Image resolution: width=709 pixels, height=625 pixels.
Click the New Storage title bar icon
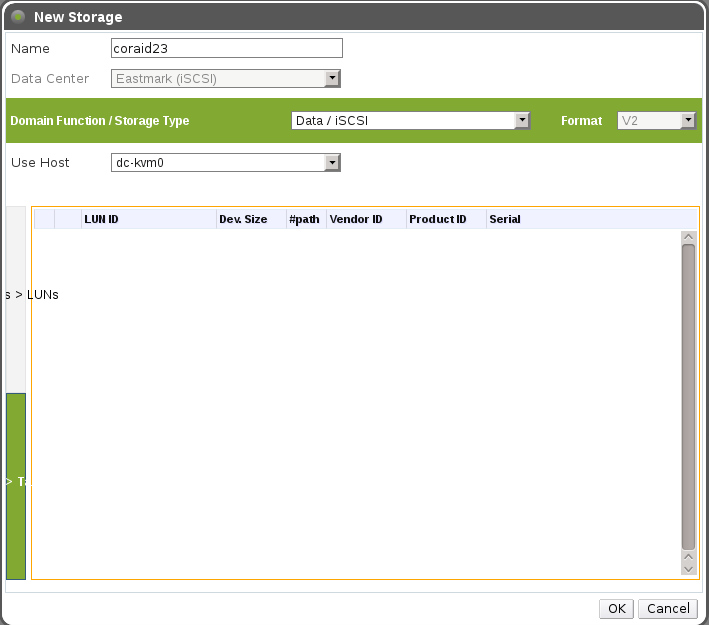pos(17,17)
